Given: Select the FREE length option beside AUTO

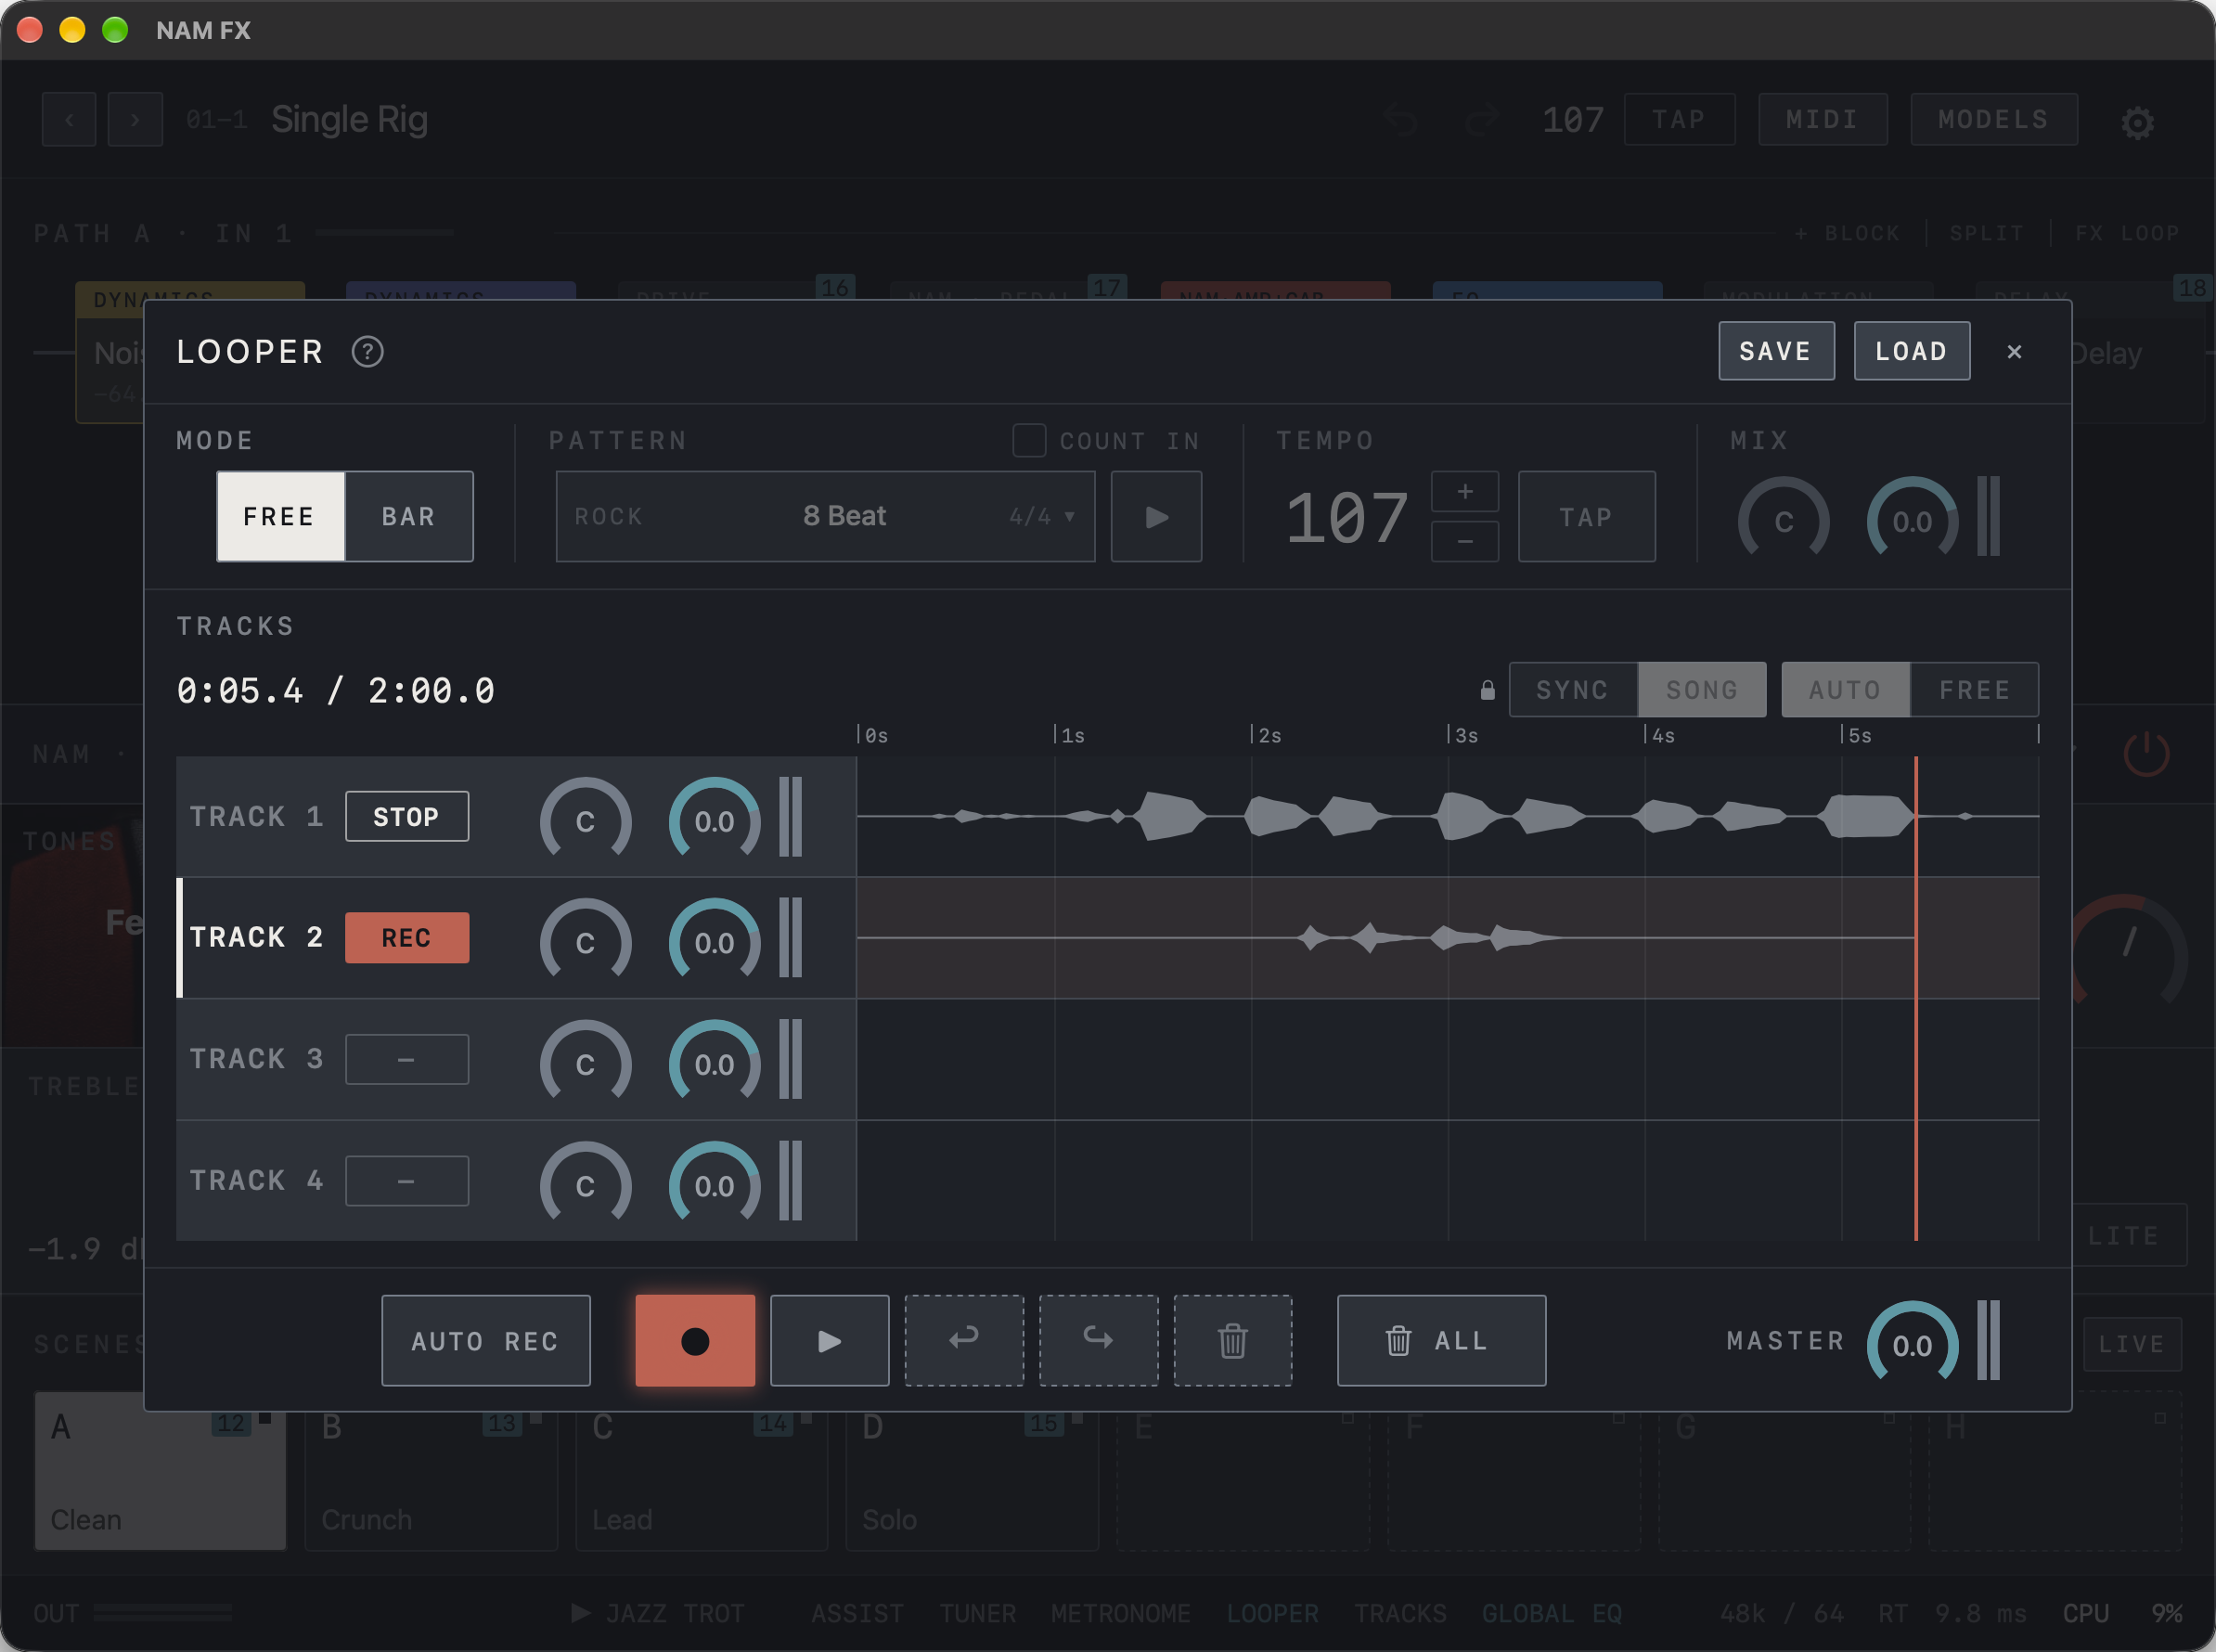Looking at the screenshot, I should click(1974, 690).
